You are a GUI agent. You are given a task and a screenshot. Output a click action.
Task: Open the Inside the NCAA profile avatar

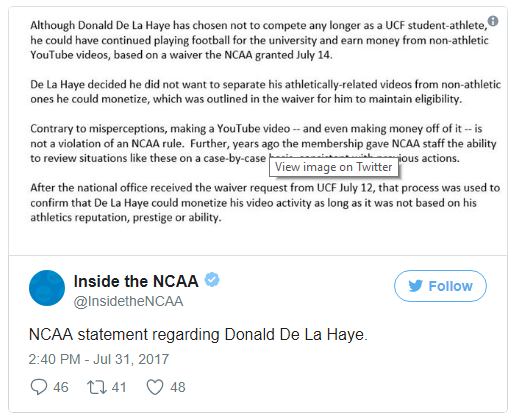[x=47, y=288]
